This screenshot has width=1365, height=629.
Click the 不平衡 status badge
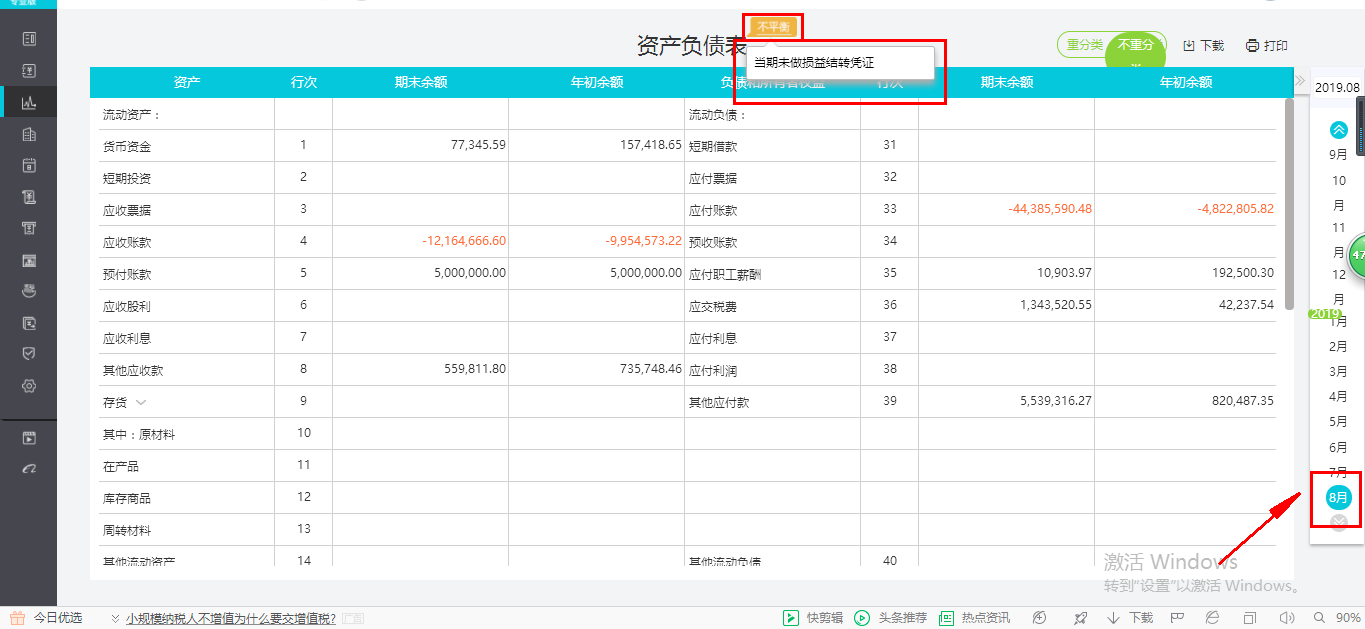[771, 26]
